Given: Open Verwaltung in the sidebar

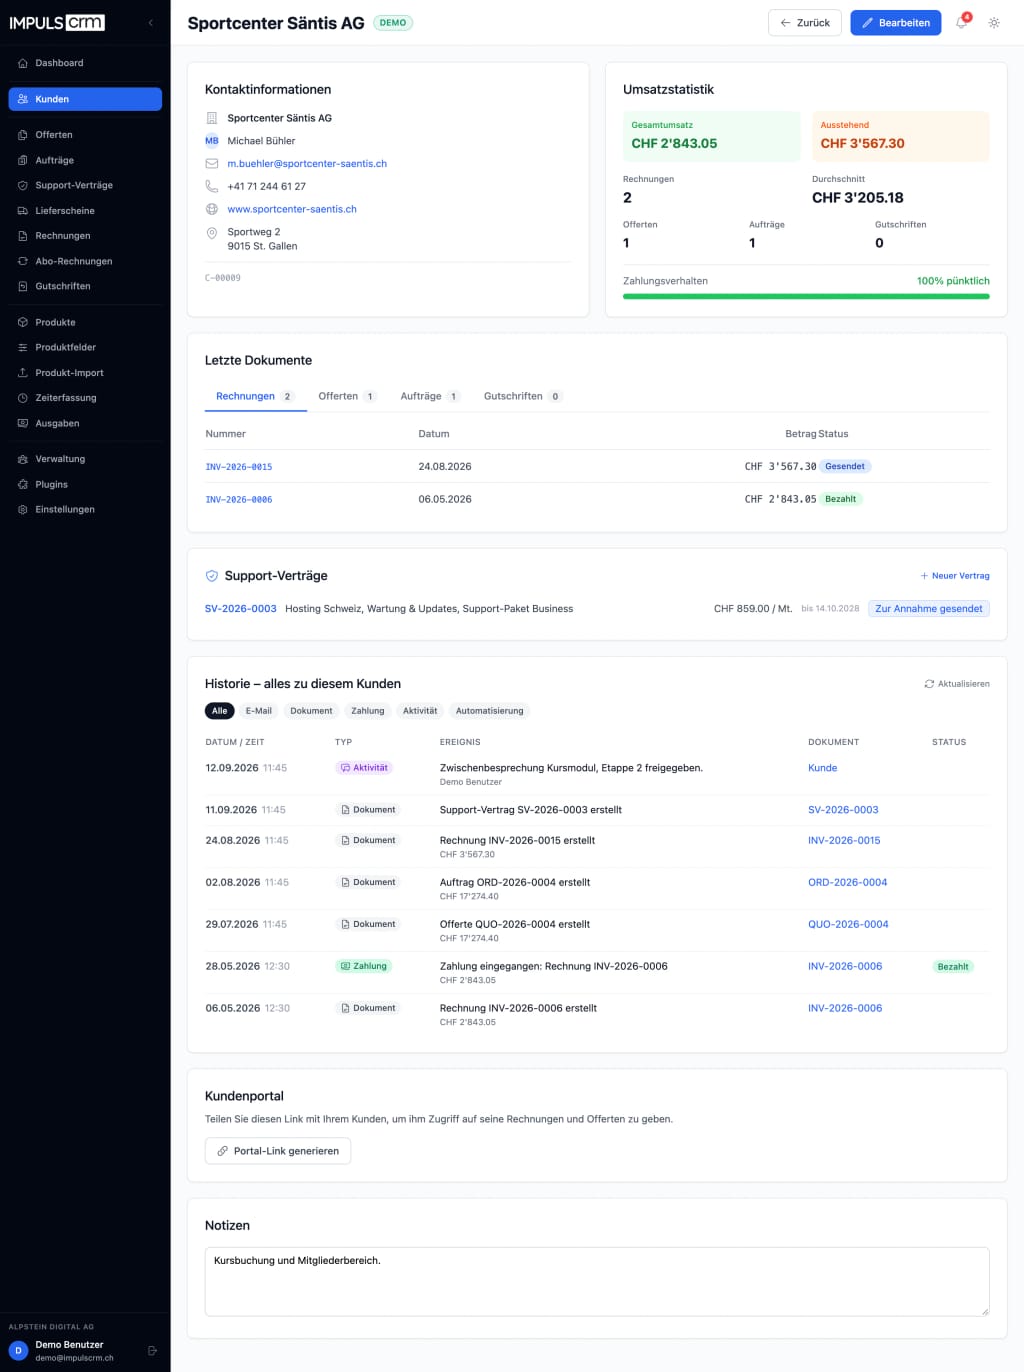Looking at the screenshot, I should (85, 459).
